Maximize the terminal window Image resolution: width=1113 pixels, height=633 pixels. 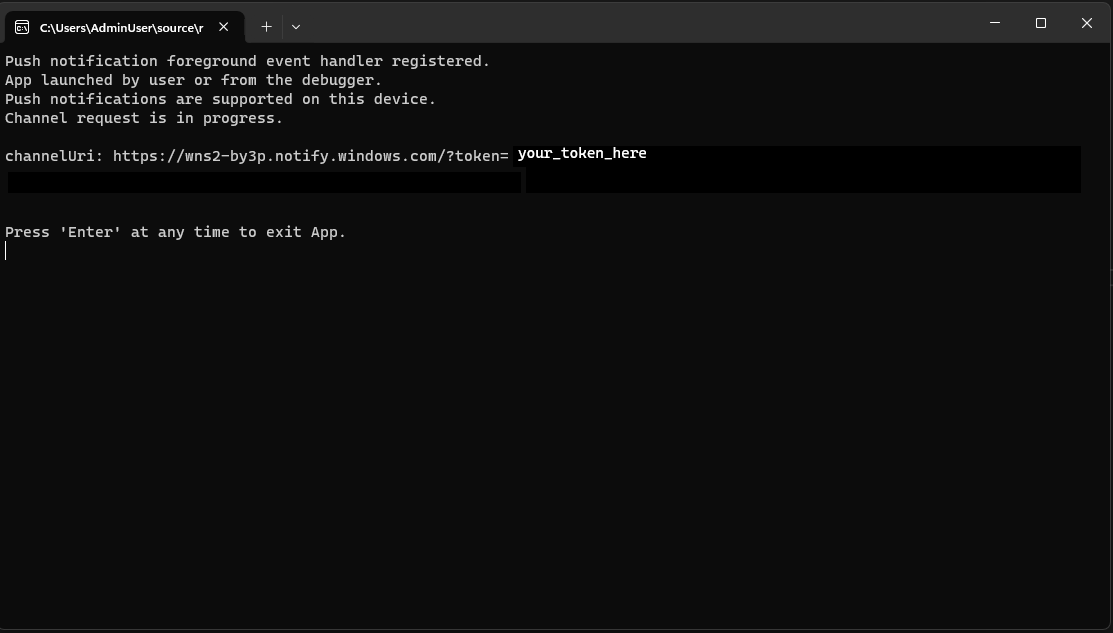tap(1041, 23)
